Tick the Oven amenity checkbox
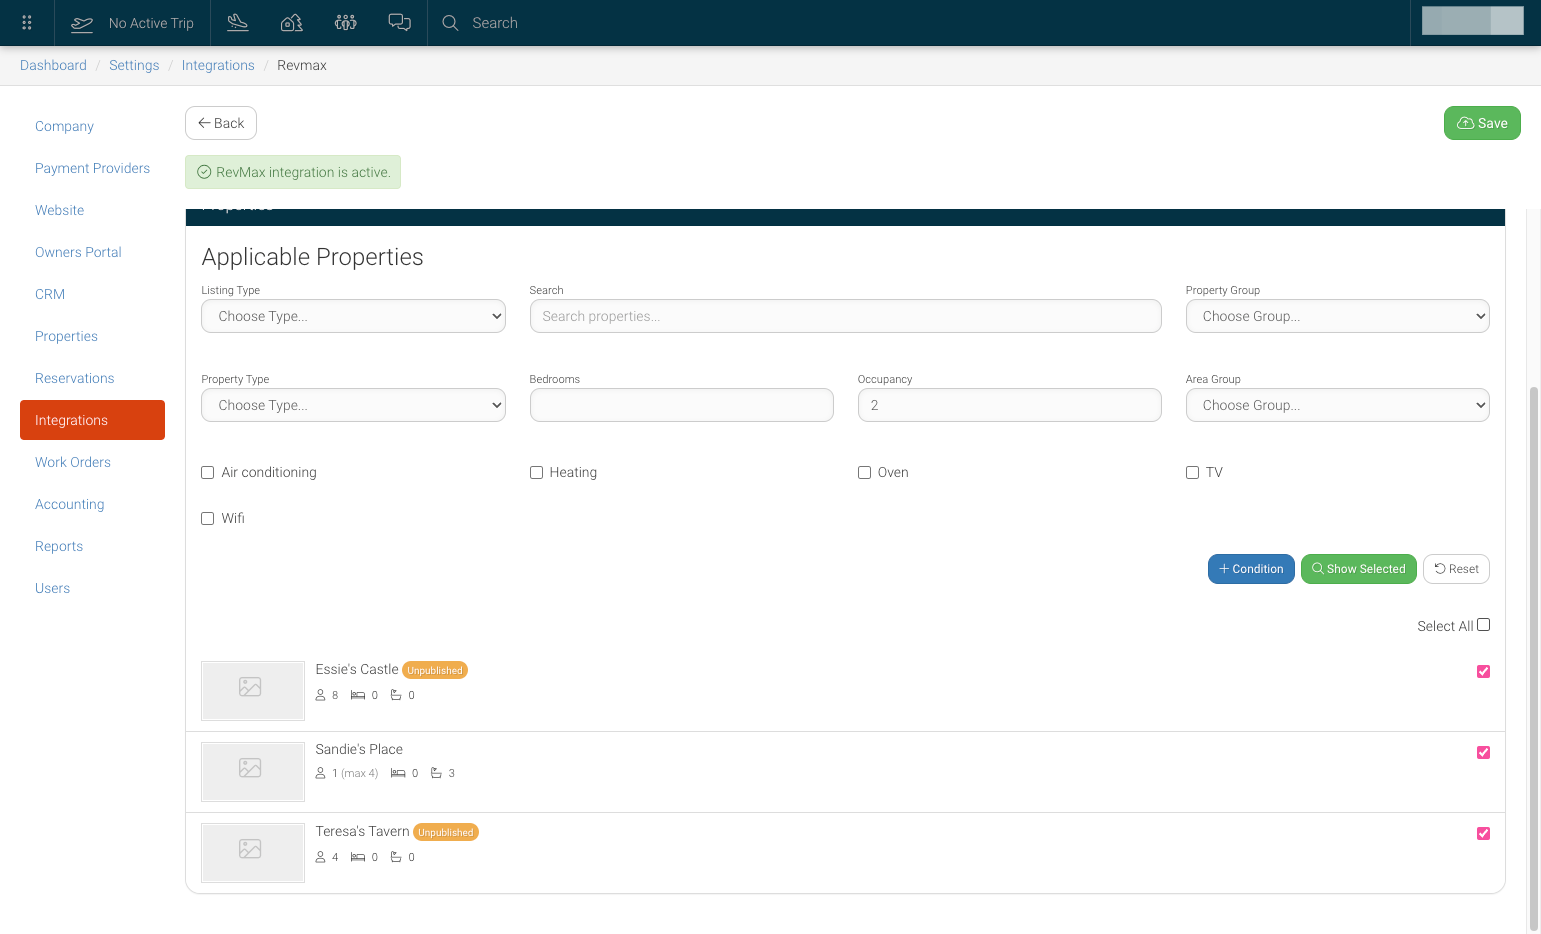Image resolution: width=1541 pixels, height=934 pixels. (x=864, y=472)
